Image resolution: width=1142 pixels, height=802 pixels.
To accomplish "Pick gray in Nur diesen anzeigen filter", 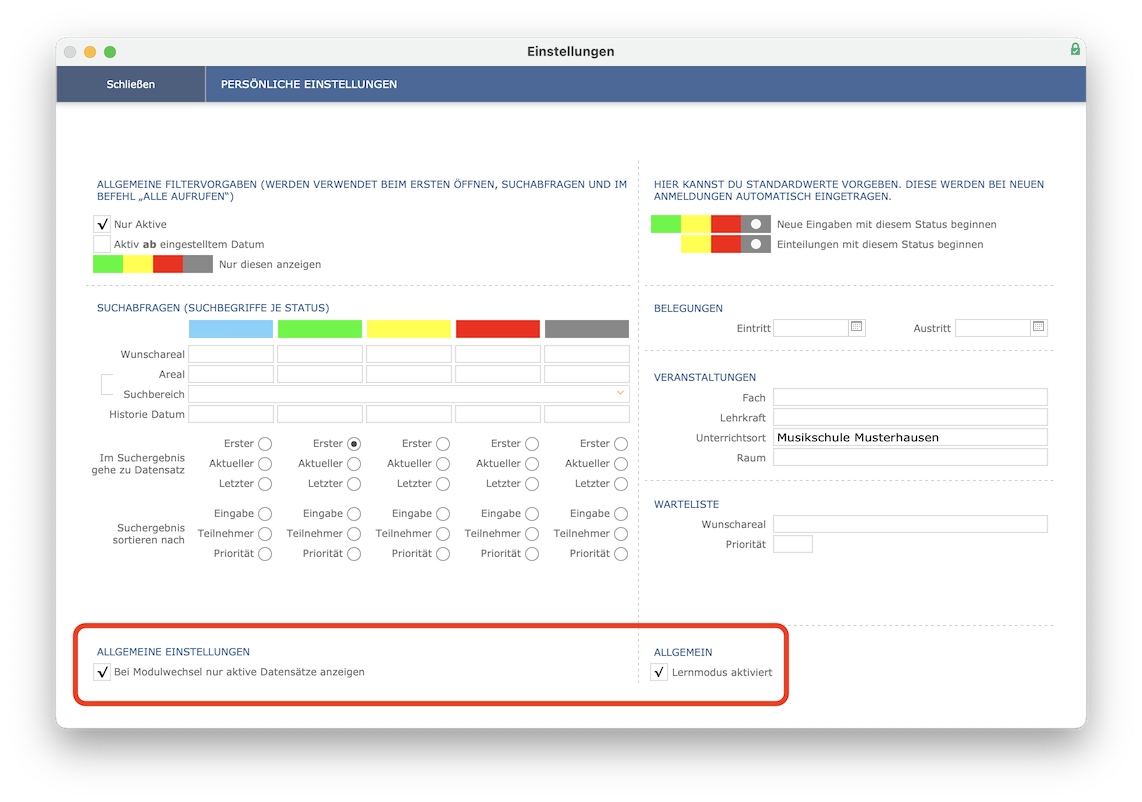I will coord(197,264).
